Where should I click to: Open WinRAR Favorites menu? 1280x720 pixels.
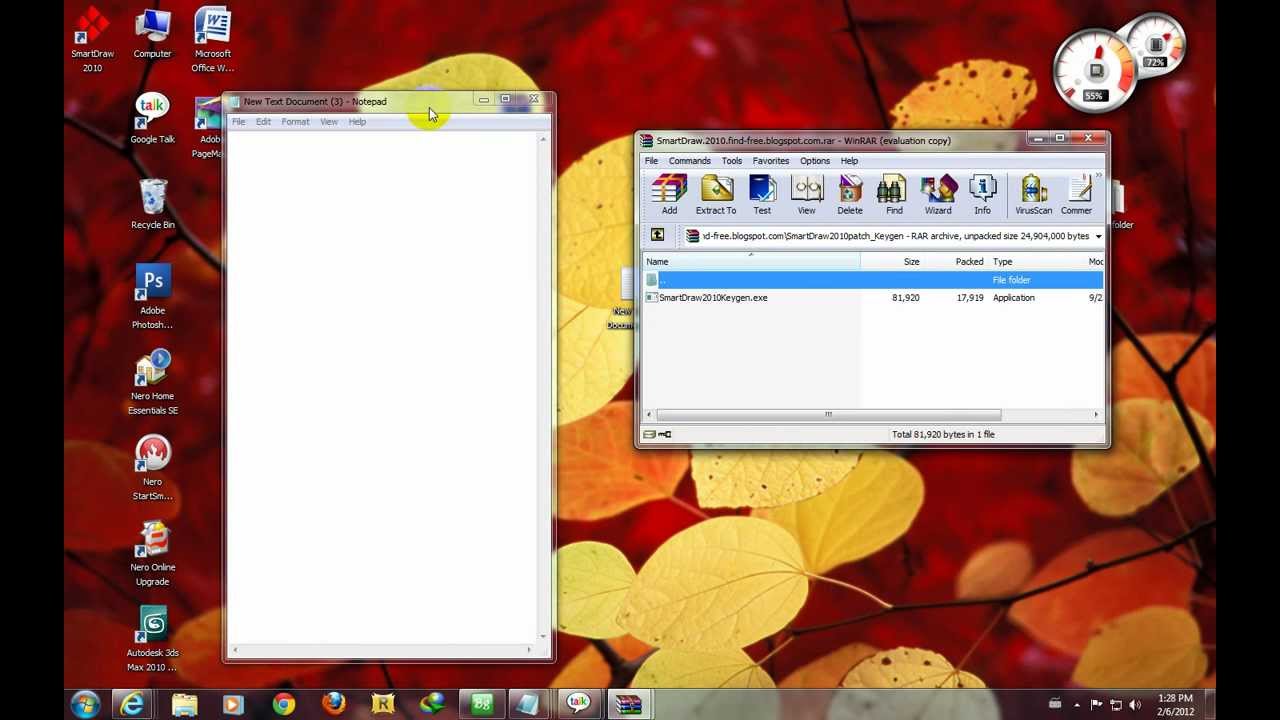tap(770, 160)
